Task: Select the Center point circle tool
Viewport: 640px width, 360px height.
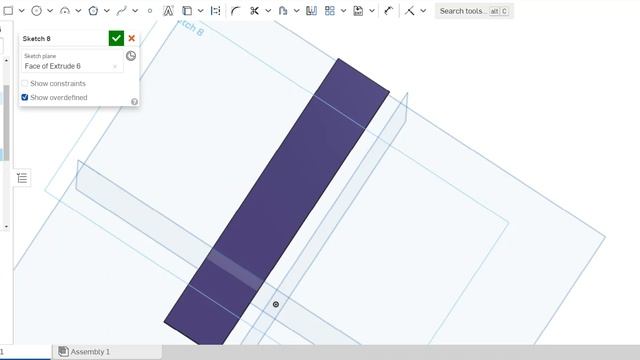Action: pyautogui.click(x=36, y=11)
